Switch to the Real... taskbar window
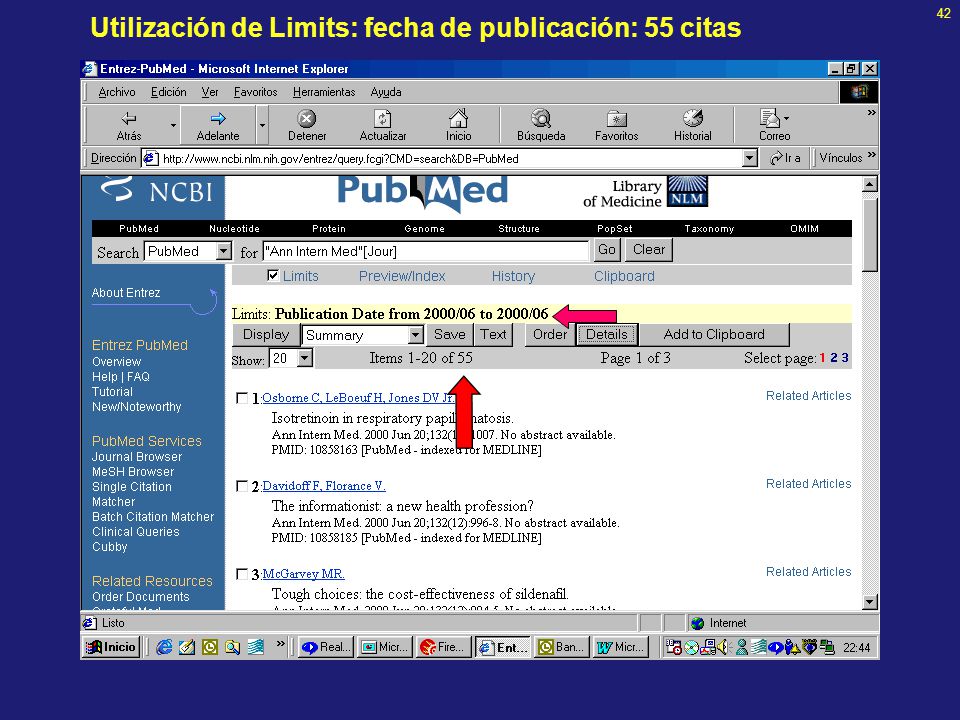960x720 pixels. click(326, 647)
